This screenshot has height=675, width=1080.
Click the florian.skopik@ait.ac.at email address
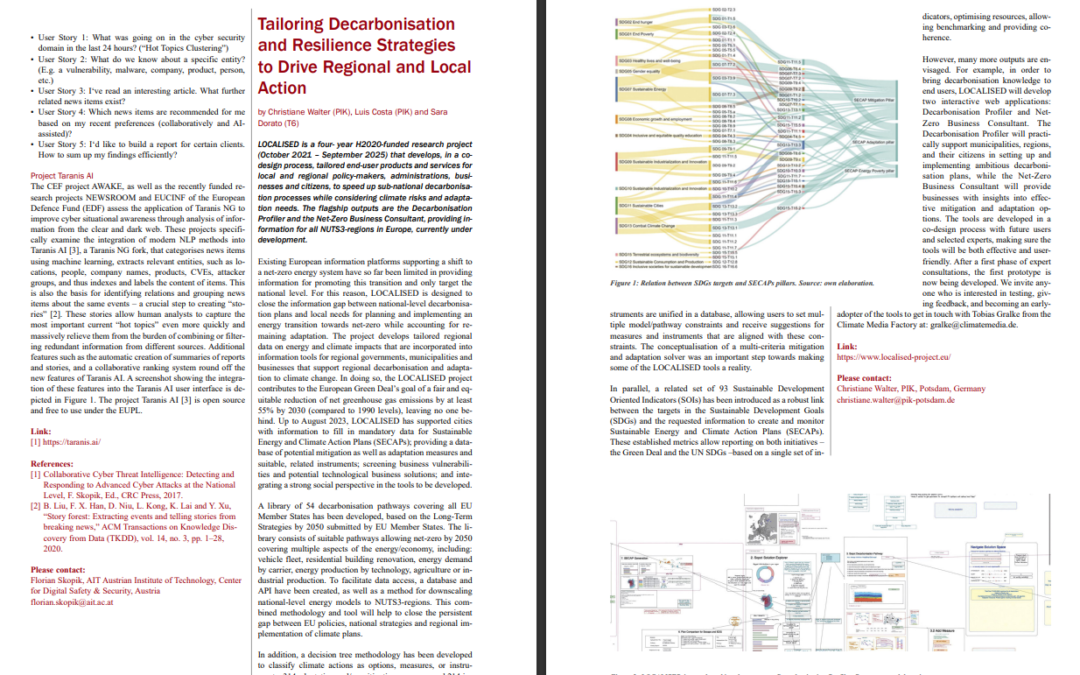72,602
